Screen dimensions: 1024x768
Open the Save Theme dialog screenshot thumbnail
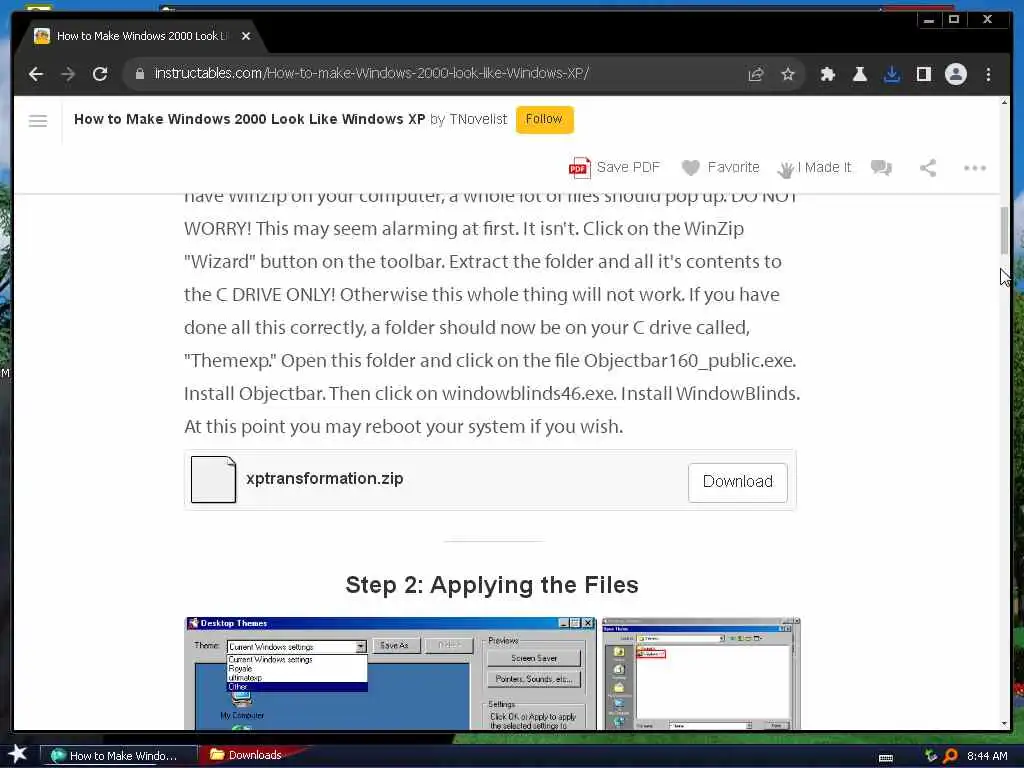pyautogui.click(x=701, y=673)
